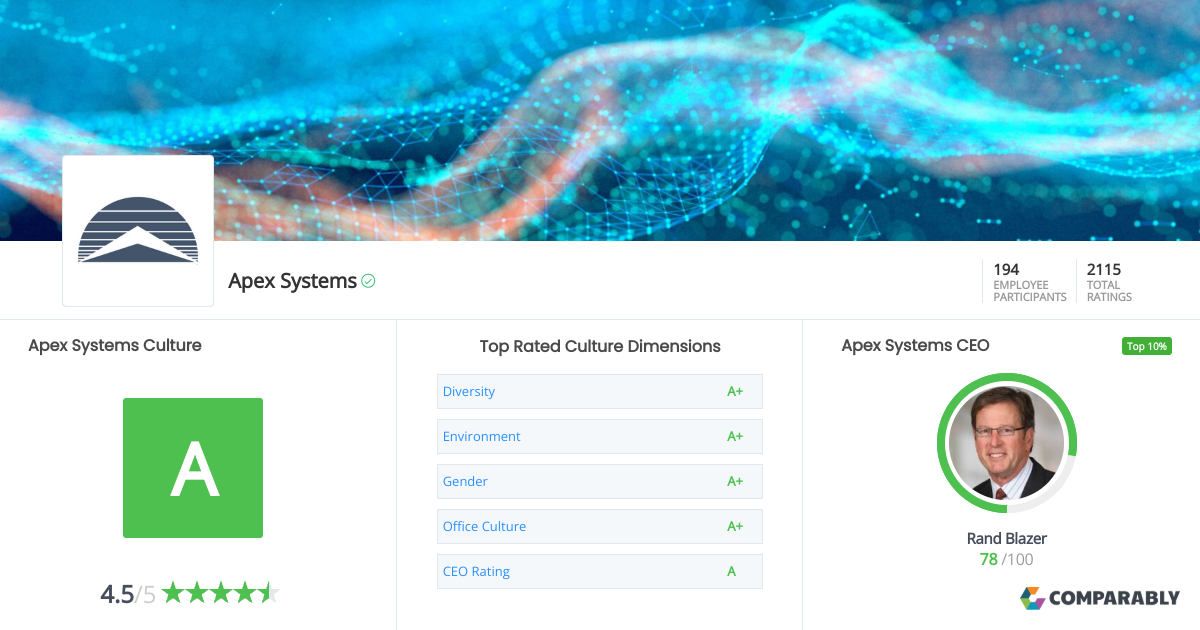Viewport: 1200px width, 630px height.
Task: Click the 2115 Total Ratings stat
Action: pos(1109,282)
